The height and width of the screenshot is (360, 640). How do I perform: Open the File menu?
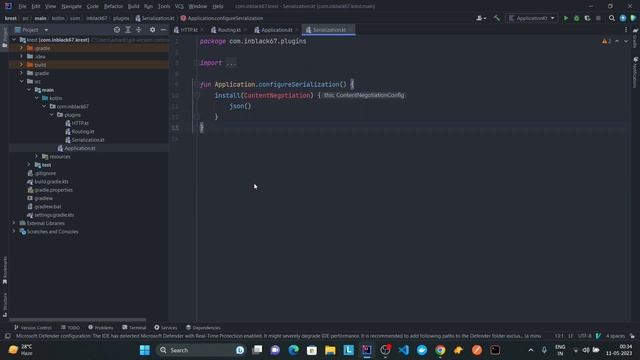[x=22, y=6]
